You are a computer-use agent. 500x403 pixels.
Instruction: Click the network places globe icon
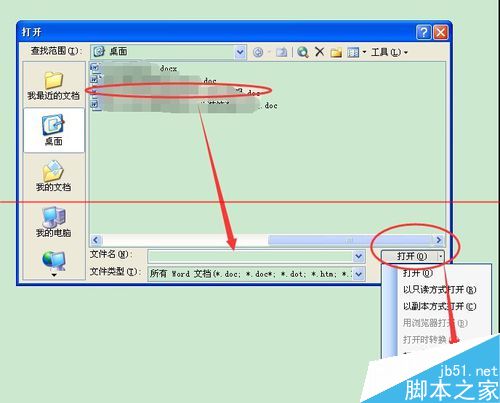pos(54,260)
